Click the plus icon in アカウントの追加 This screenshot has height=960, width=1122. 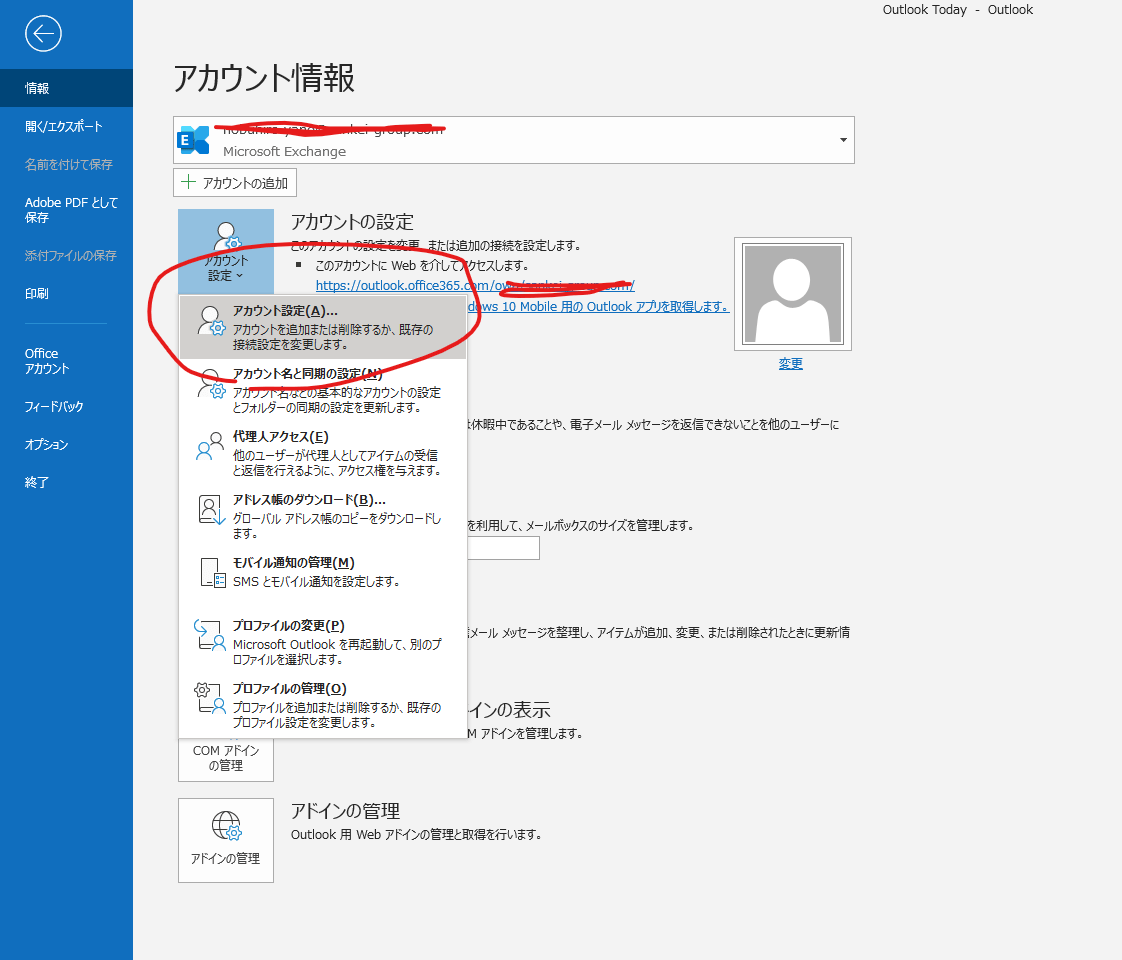[188, 182]
